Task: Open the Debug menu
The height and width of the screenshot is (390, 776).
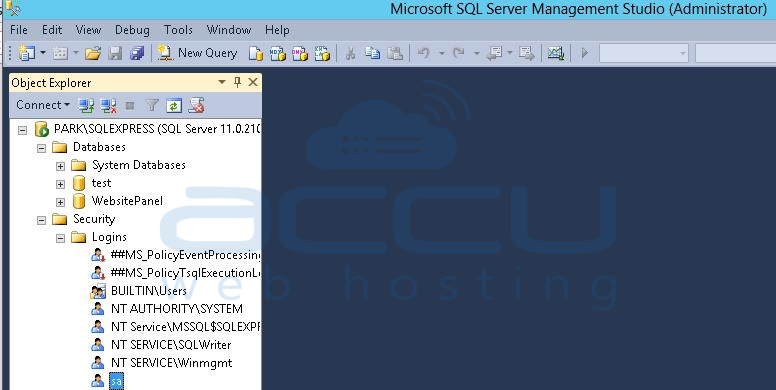Action: (132, 30)
